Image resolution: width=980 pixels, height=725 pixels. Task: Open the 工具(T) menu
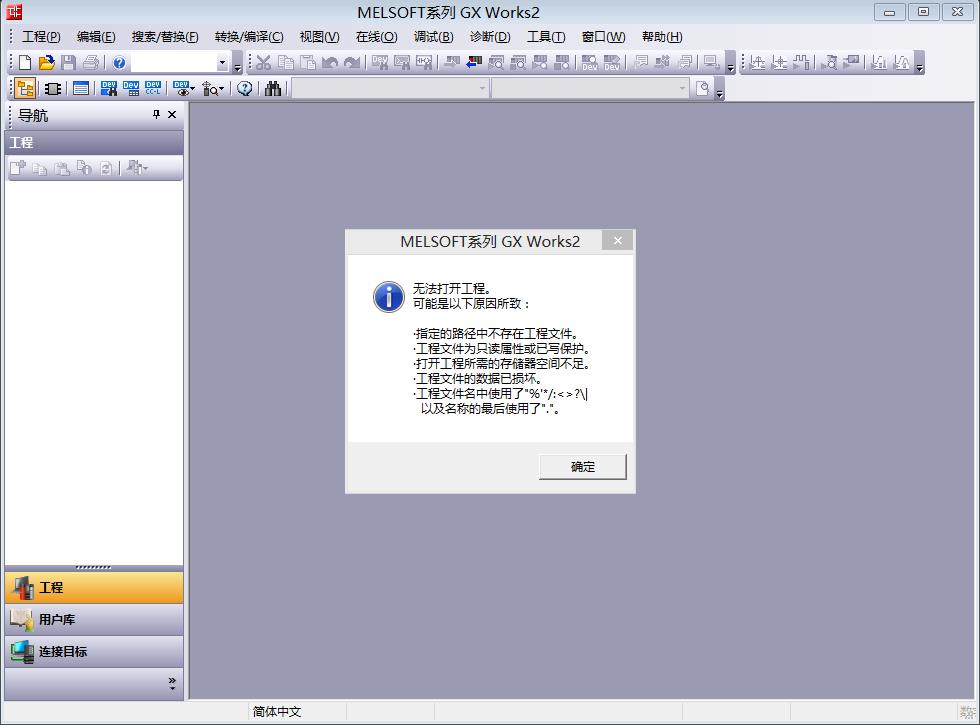[x=546, y=37]
